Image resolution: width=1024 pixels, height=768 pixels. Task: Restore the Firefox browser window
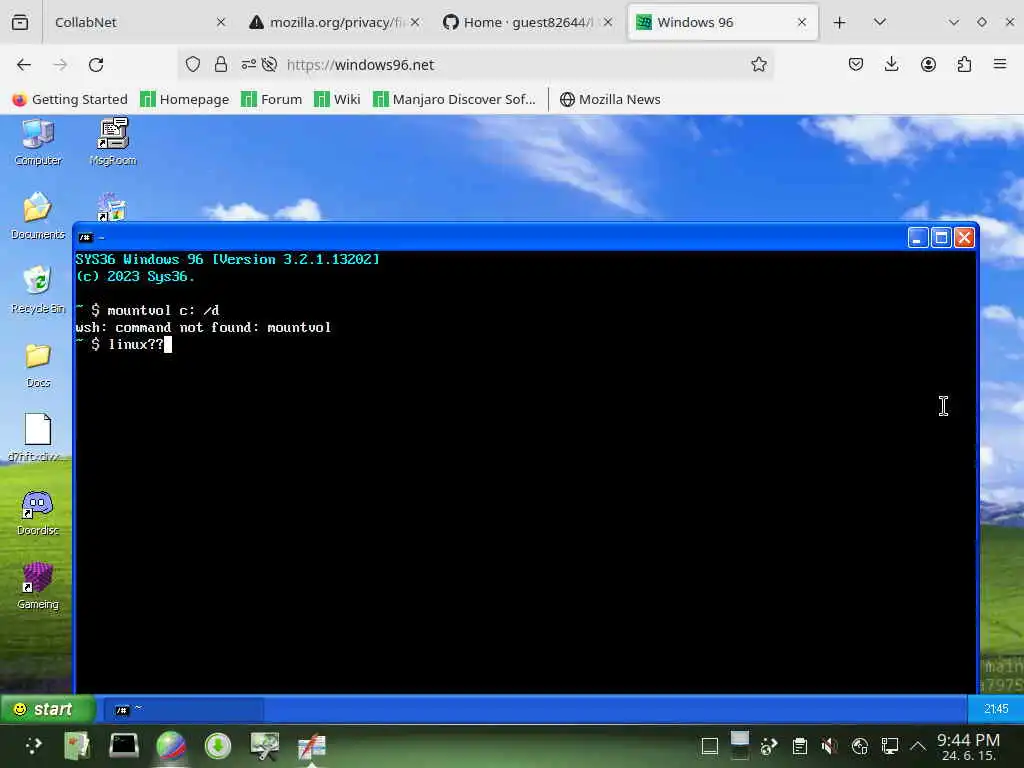click(x=982, y=22)
